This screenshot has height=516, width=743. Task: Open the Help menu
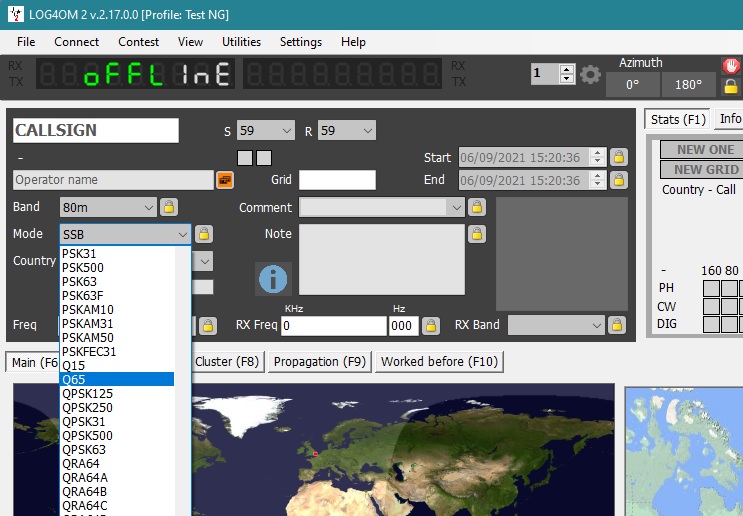click(x=353, y=42)
